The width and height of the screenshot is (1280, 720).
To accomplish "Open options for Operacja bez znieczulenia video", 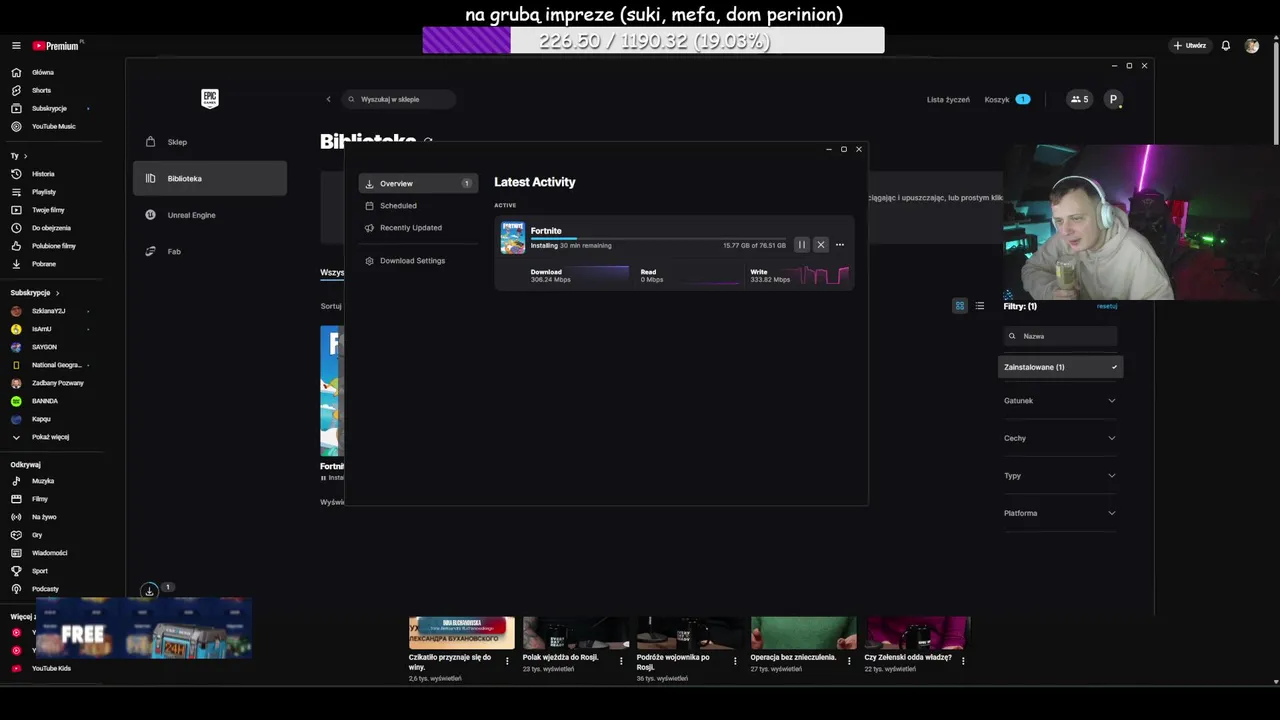I will point(849,662).
